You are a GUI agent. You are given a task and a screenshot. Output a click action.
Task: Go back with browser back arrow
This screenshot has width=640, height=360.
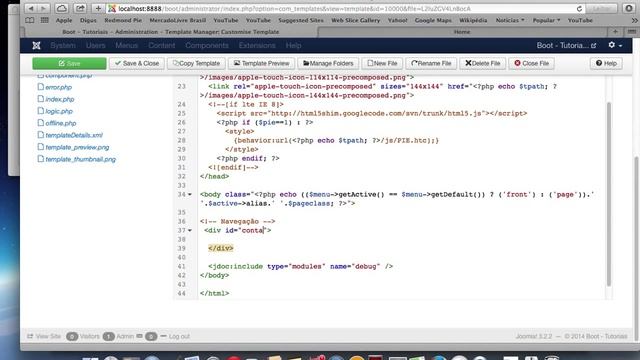click(31, 8)
